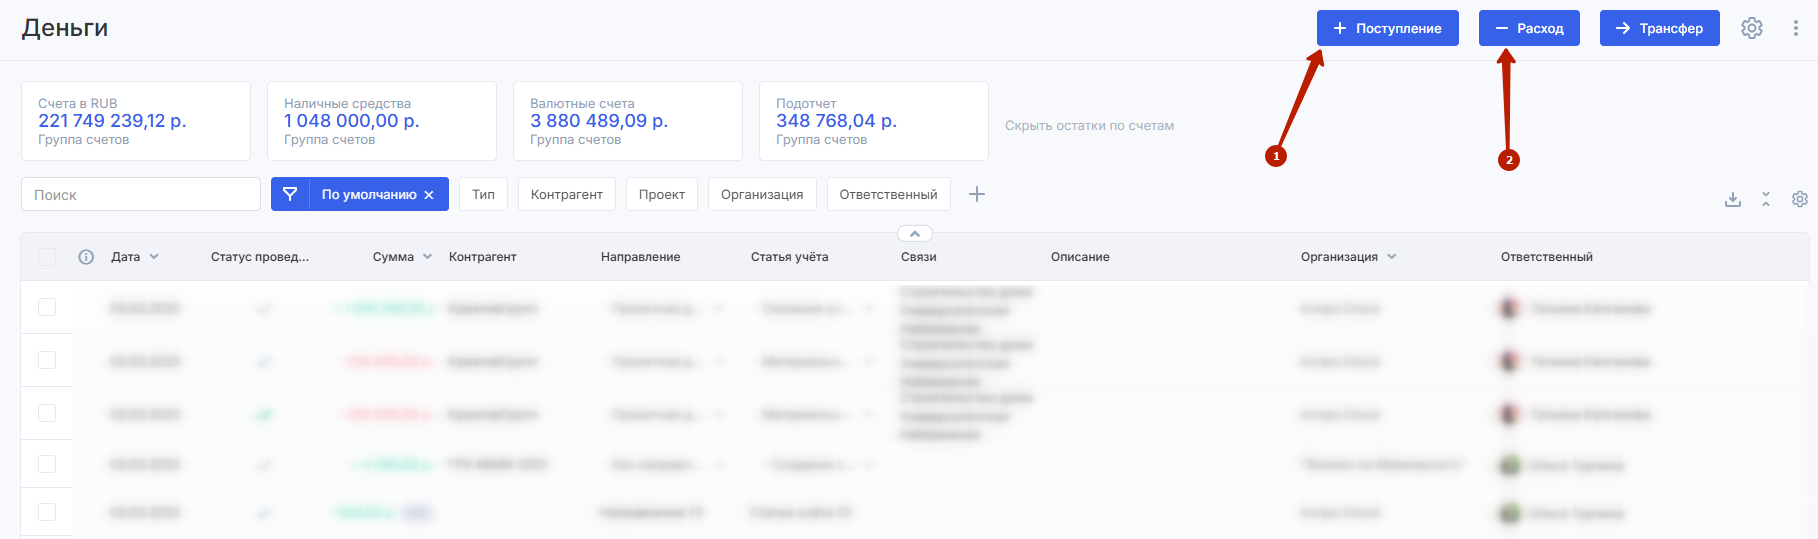Click the Расход button
1818x539 pixels.
click(x=1529, y=28)
